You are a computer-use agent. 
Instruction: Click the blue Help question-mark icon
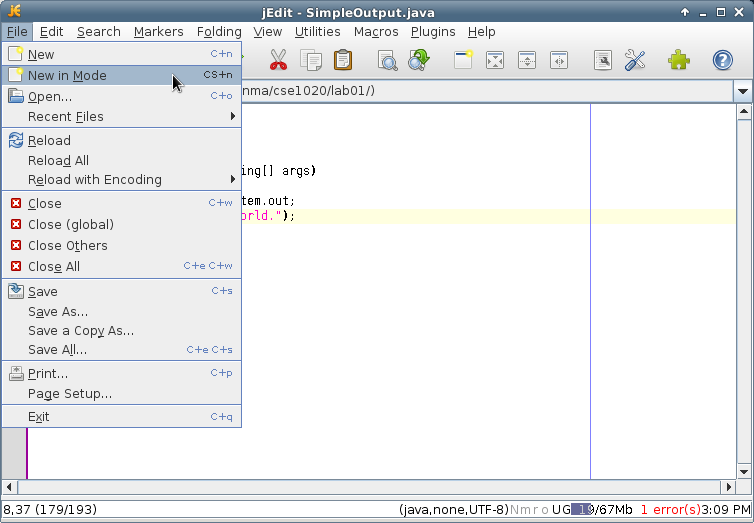[x=722, y=60]
